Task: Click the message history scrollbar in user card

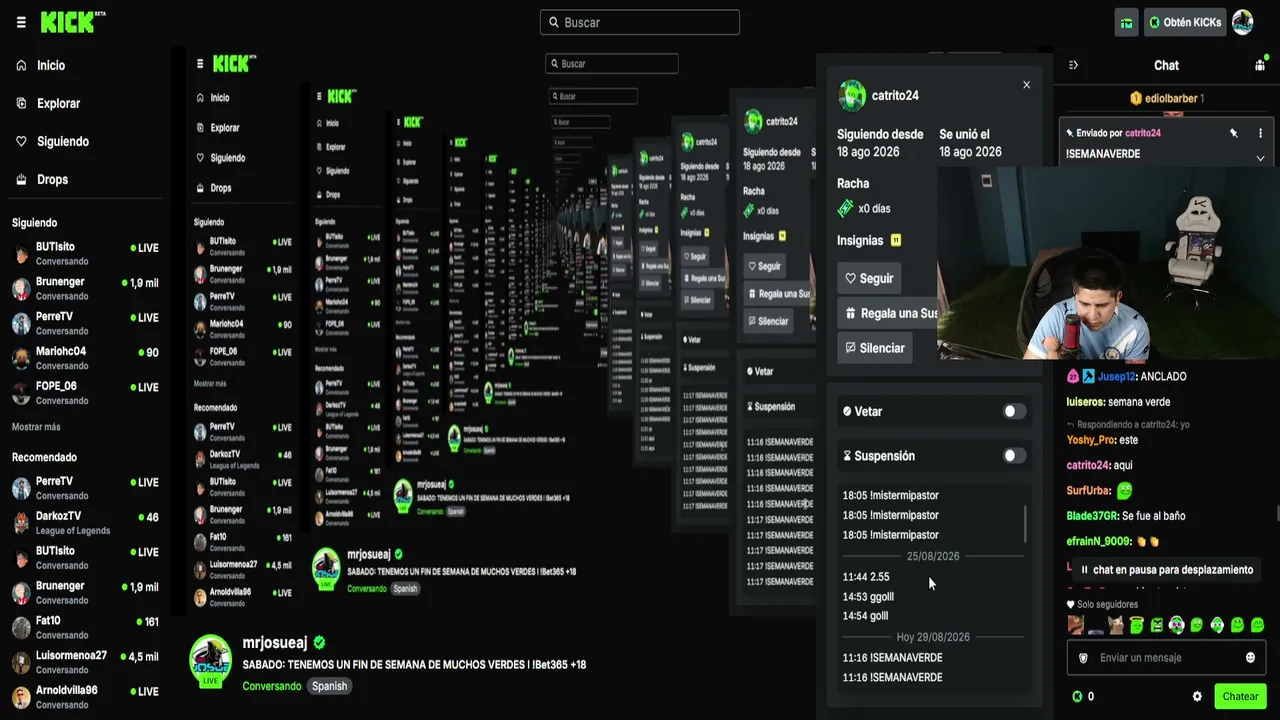Action: pos(1026,524)
